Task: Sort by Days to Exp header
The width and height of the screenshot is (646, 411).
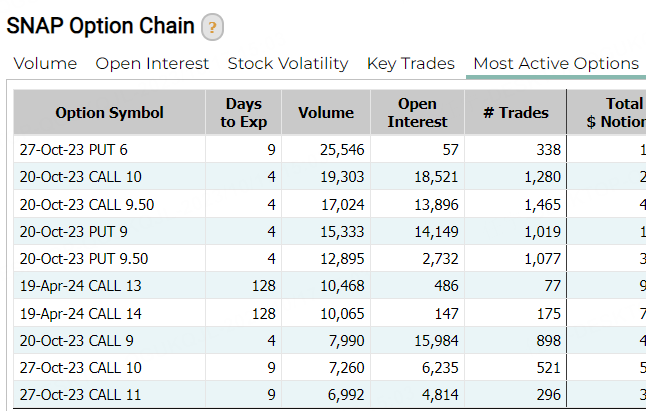Action: point(243,113)
